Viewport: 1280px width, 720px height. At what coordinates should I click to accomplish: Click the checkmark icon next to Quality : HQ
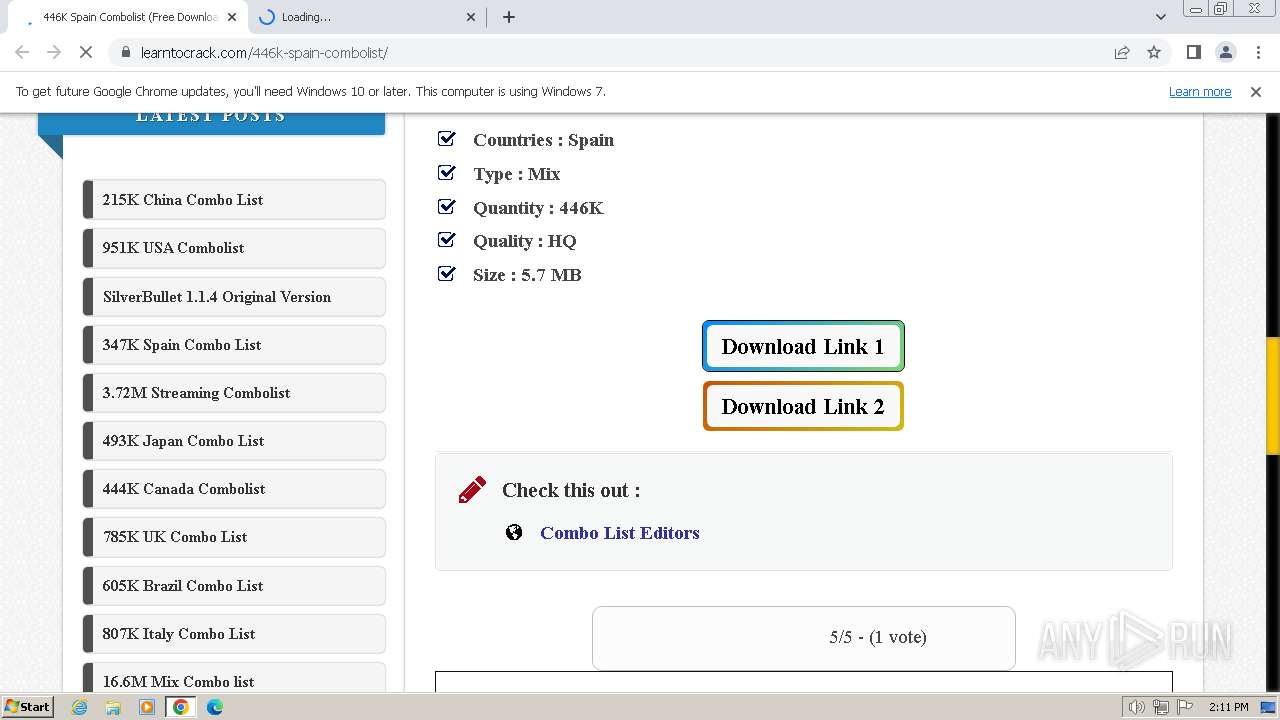click(447, 240)
